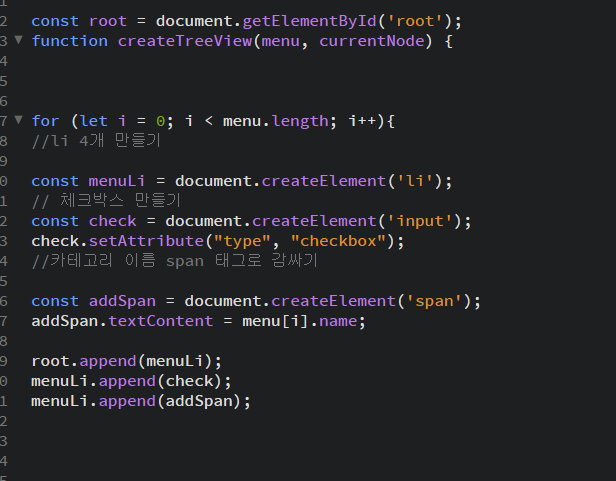
Task: Click the comment '//li 4개 만들기'
Action: coord(96,141)
